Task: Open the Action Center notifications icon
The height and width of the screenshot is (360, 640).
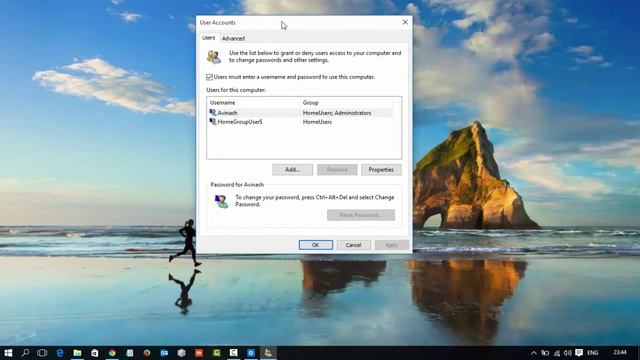Action: pyautogui.click(x=579, y=353)
